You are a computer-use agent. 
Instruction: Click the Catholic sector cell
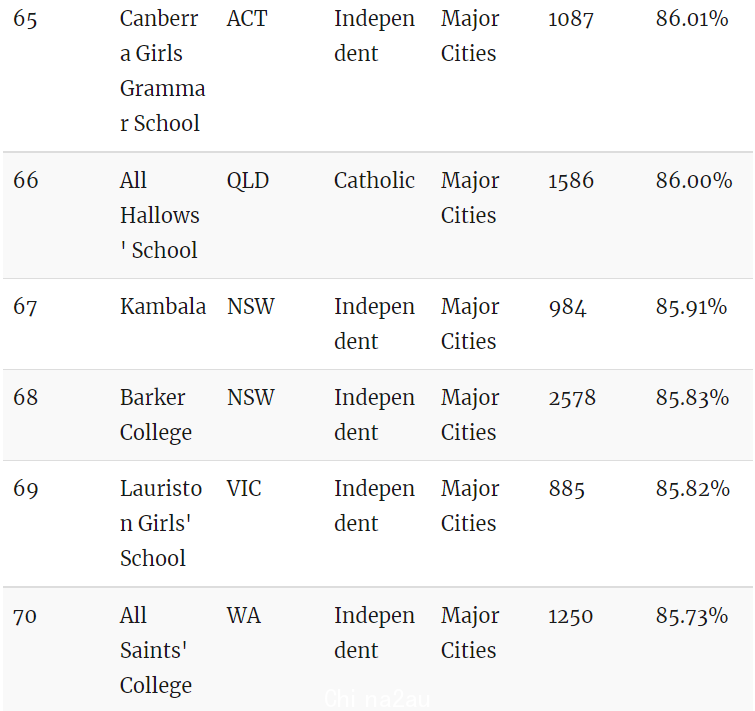coord(374,181)
